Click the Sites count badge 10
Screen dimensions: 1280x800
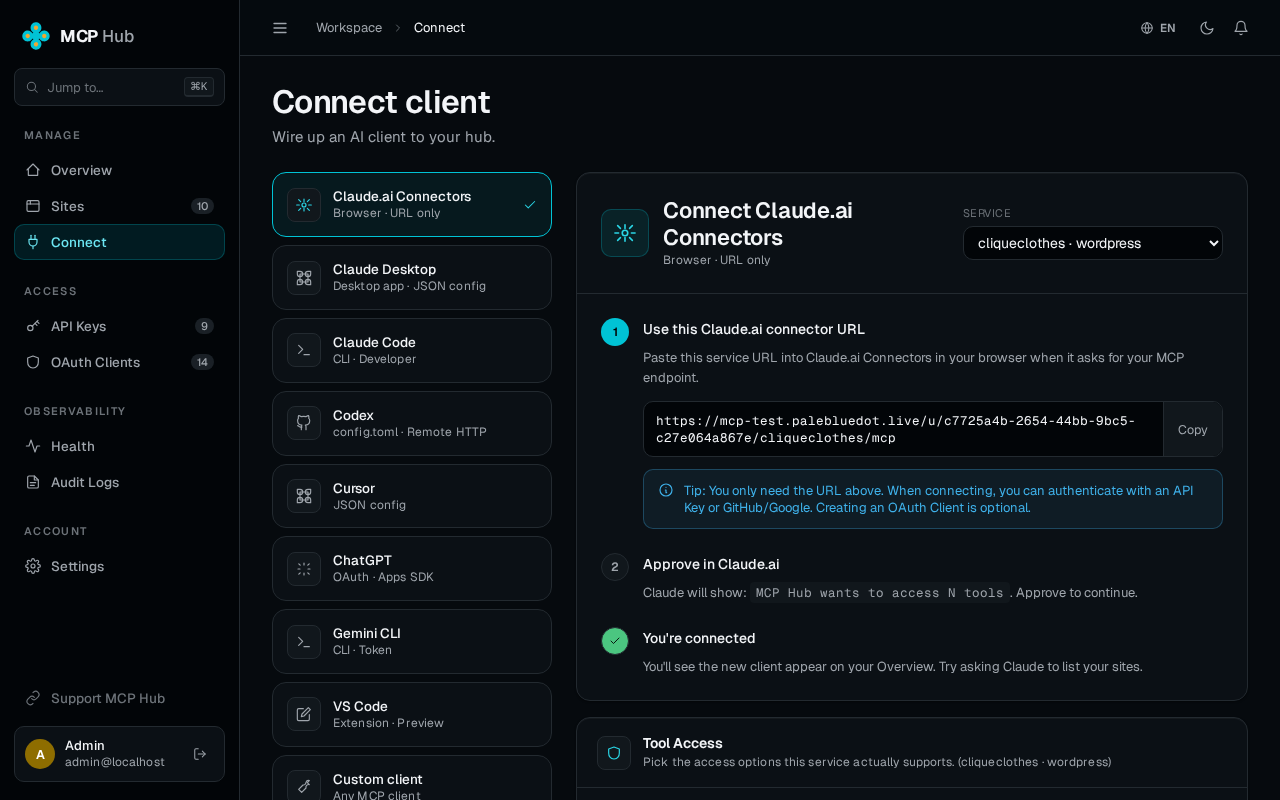[203, 206]
